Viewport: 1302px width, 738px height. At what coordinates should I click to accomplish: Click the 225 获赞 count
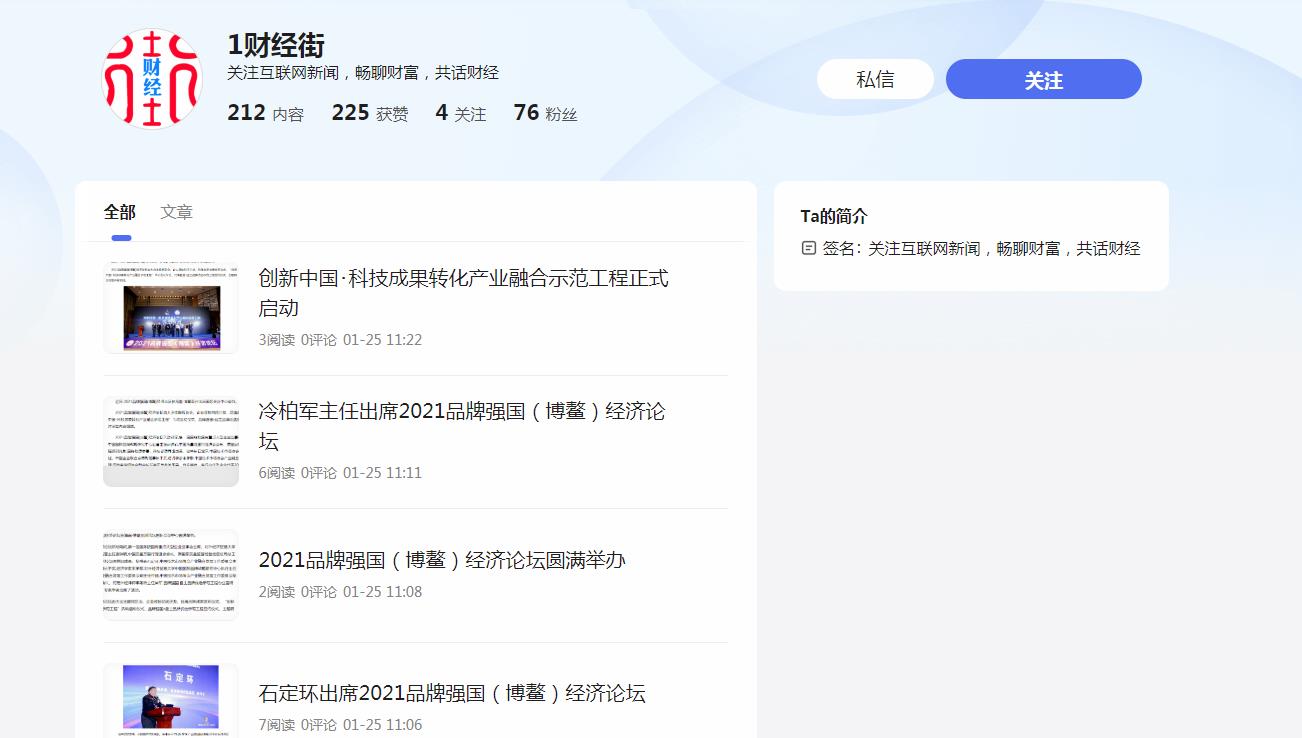370,113
